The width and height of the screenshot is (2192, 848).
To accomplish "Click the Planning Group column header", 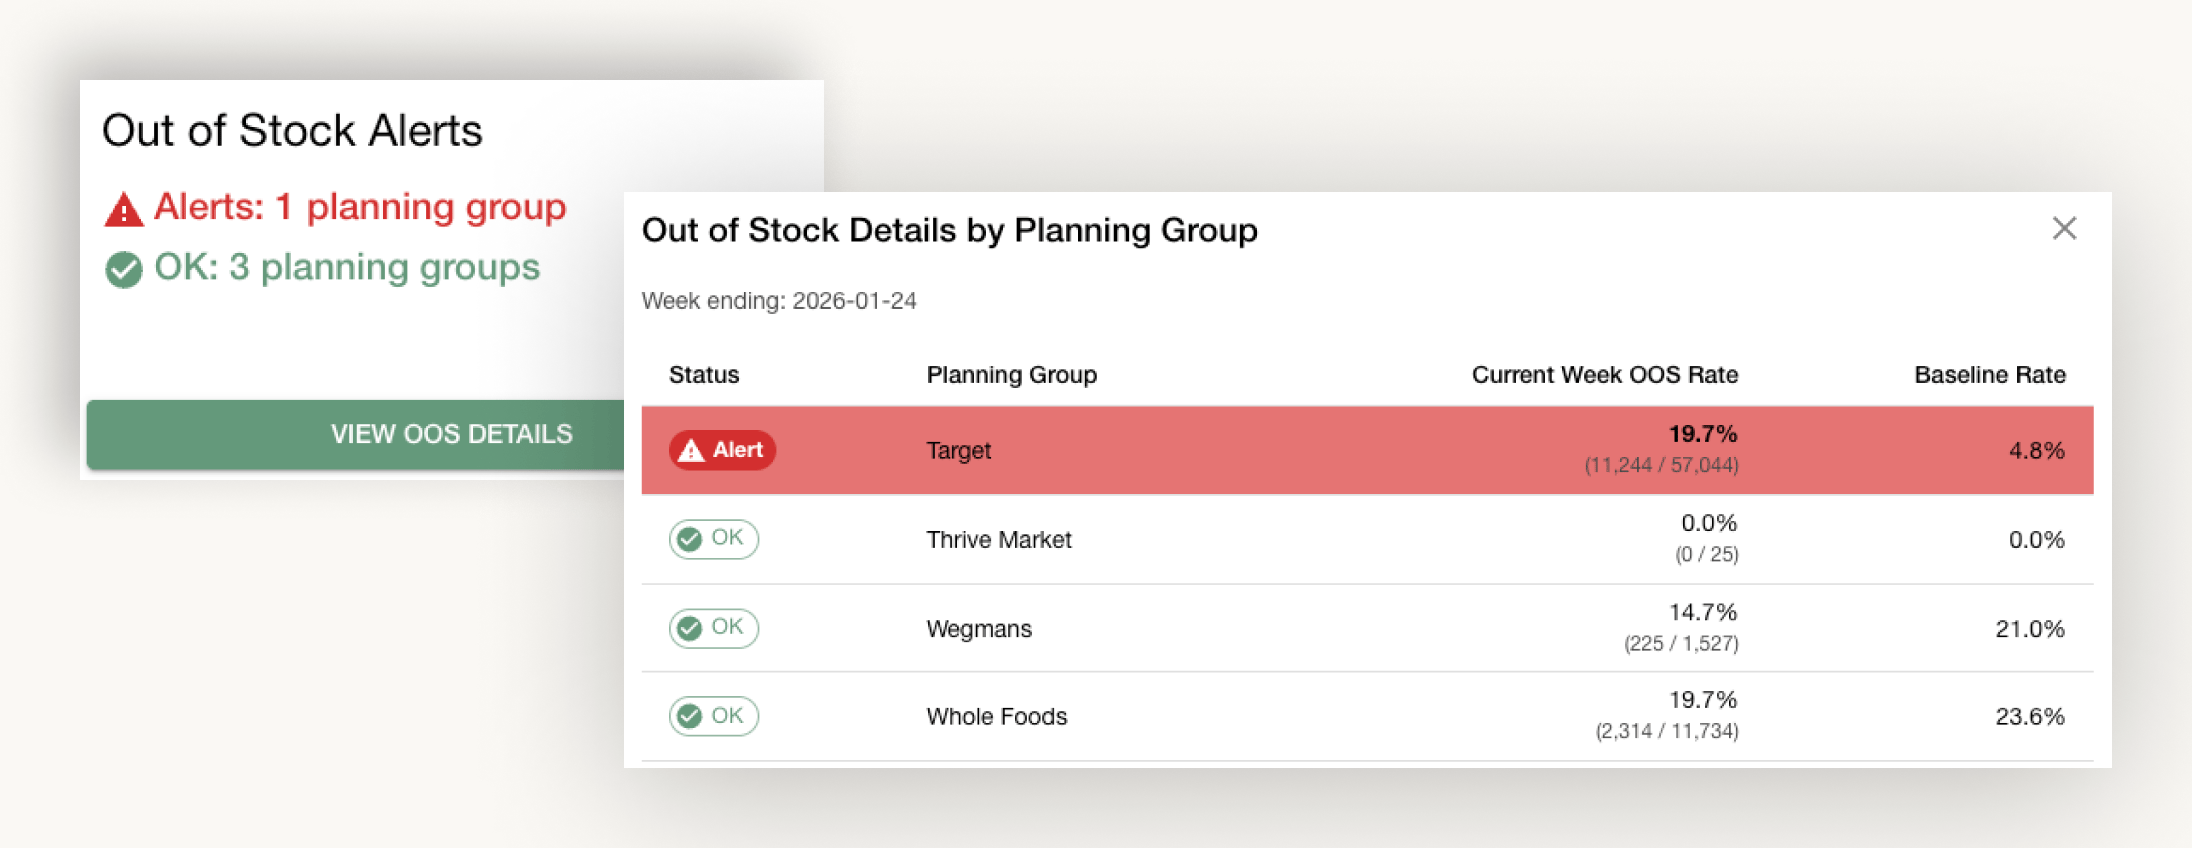I will 1011,375.
